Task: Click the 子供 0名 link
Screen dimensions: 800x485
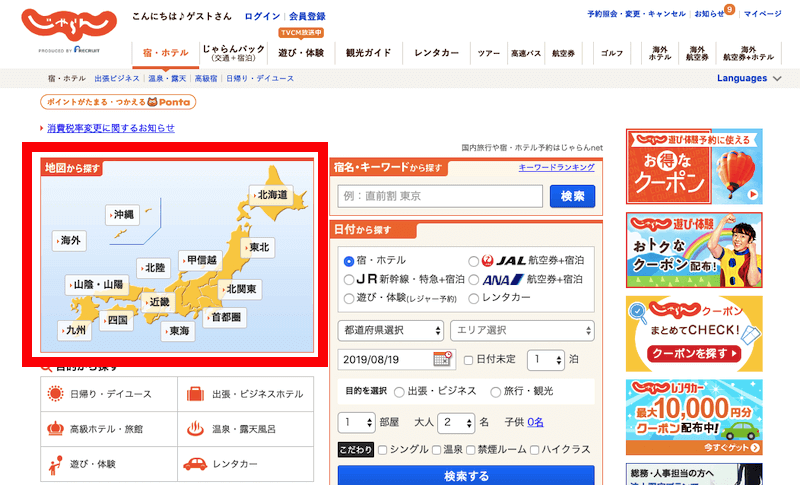Action: click(535, 422)
